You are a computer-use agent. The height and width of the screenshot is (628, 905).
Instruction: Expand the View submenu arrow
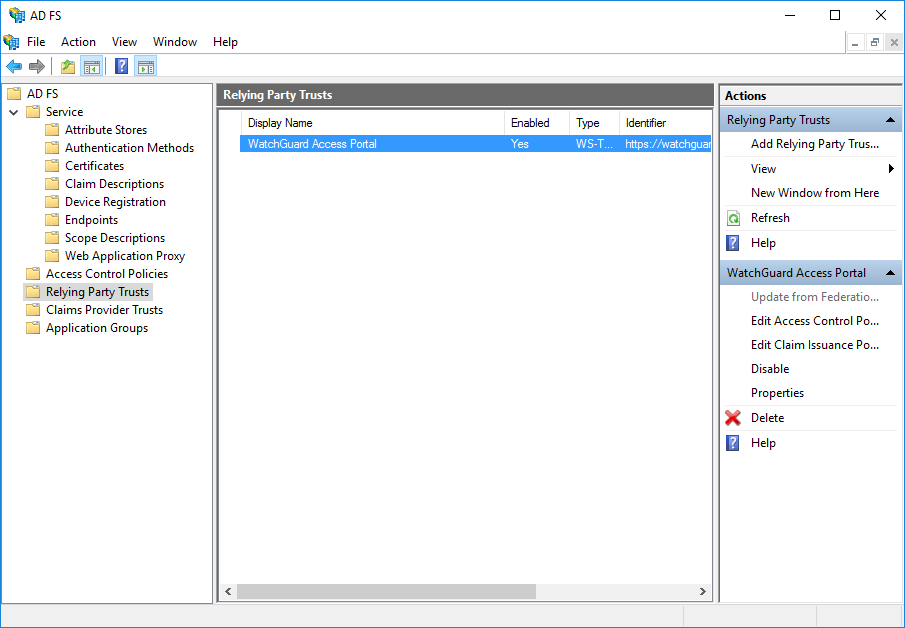click(x=891, y=169)
